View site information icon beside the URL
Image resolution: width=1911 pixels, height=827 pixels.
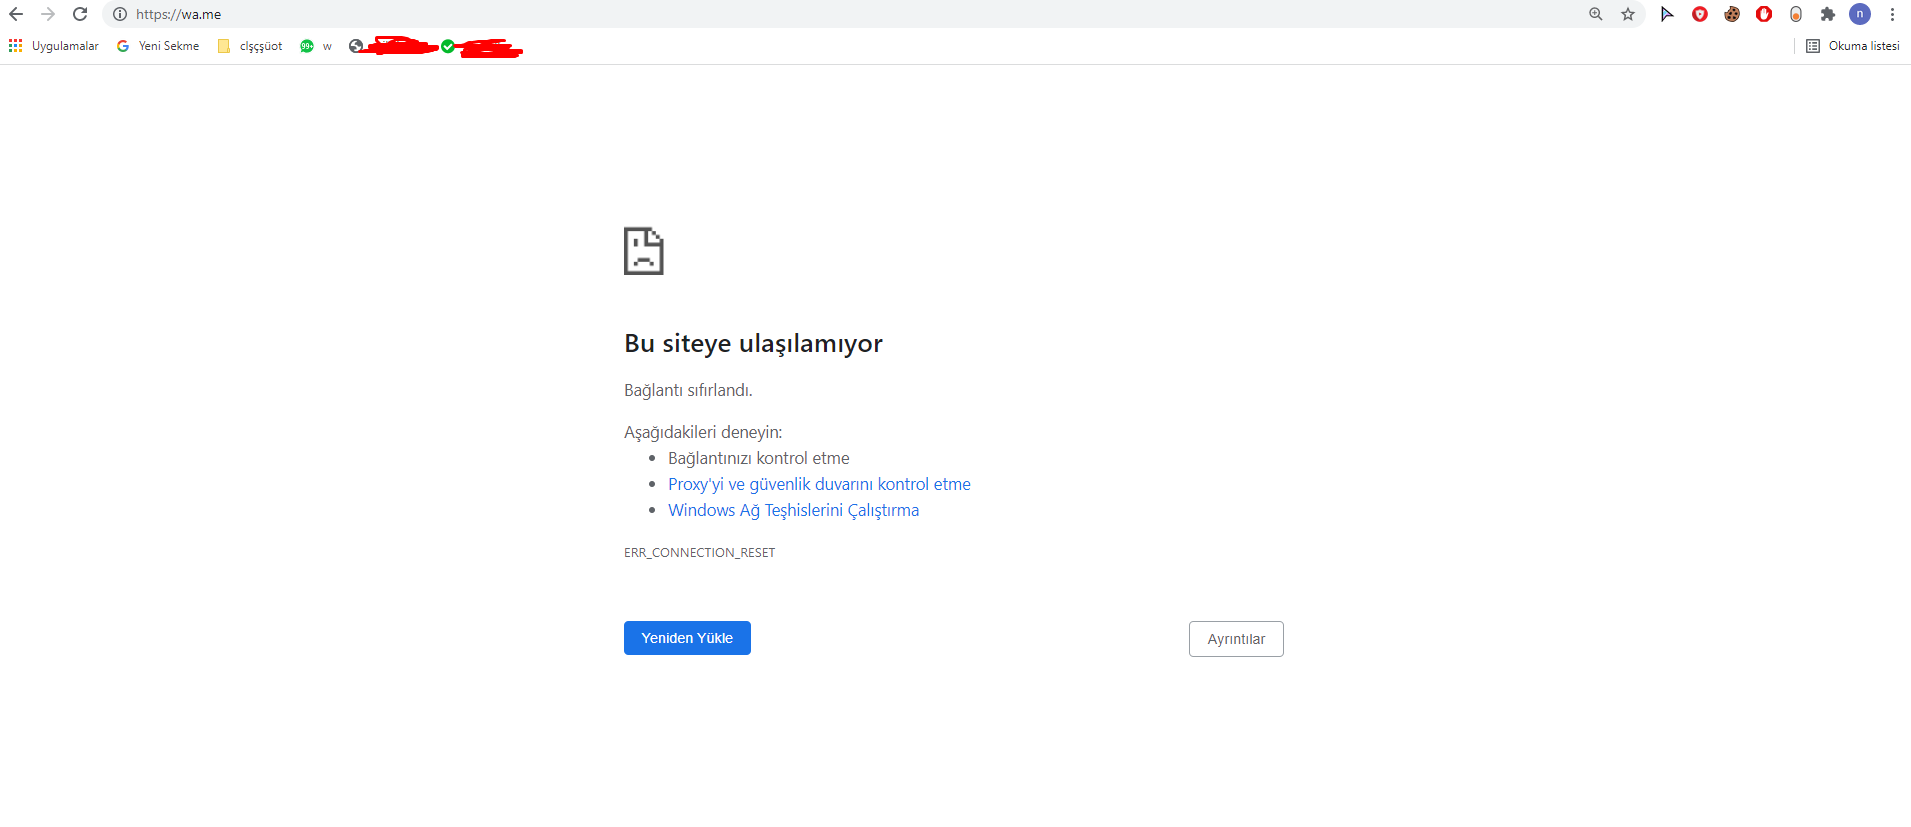[120, 14]
